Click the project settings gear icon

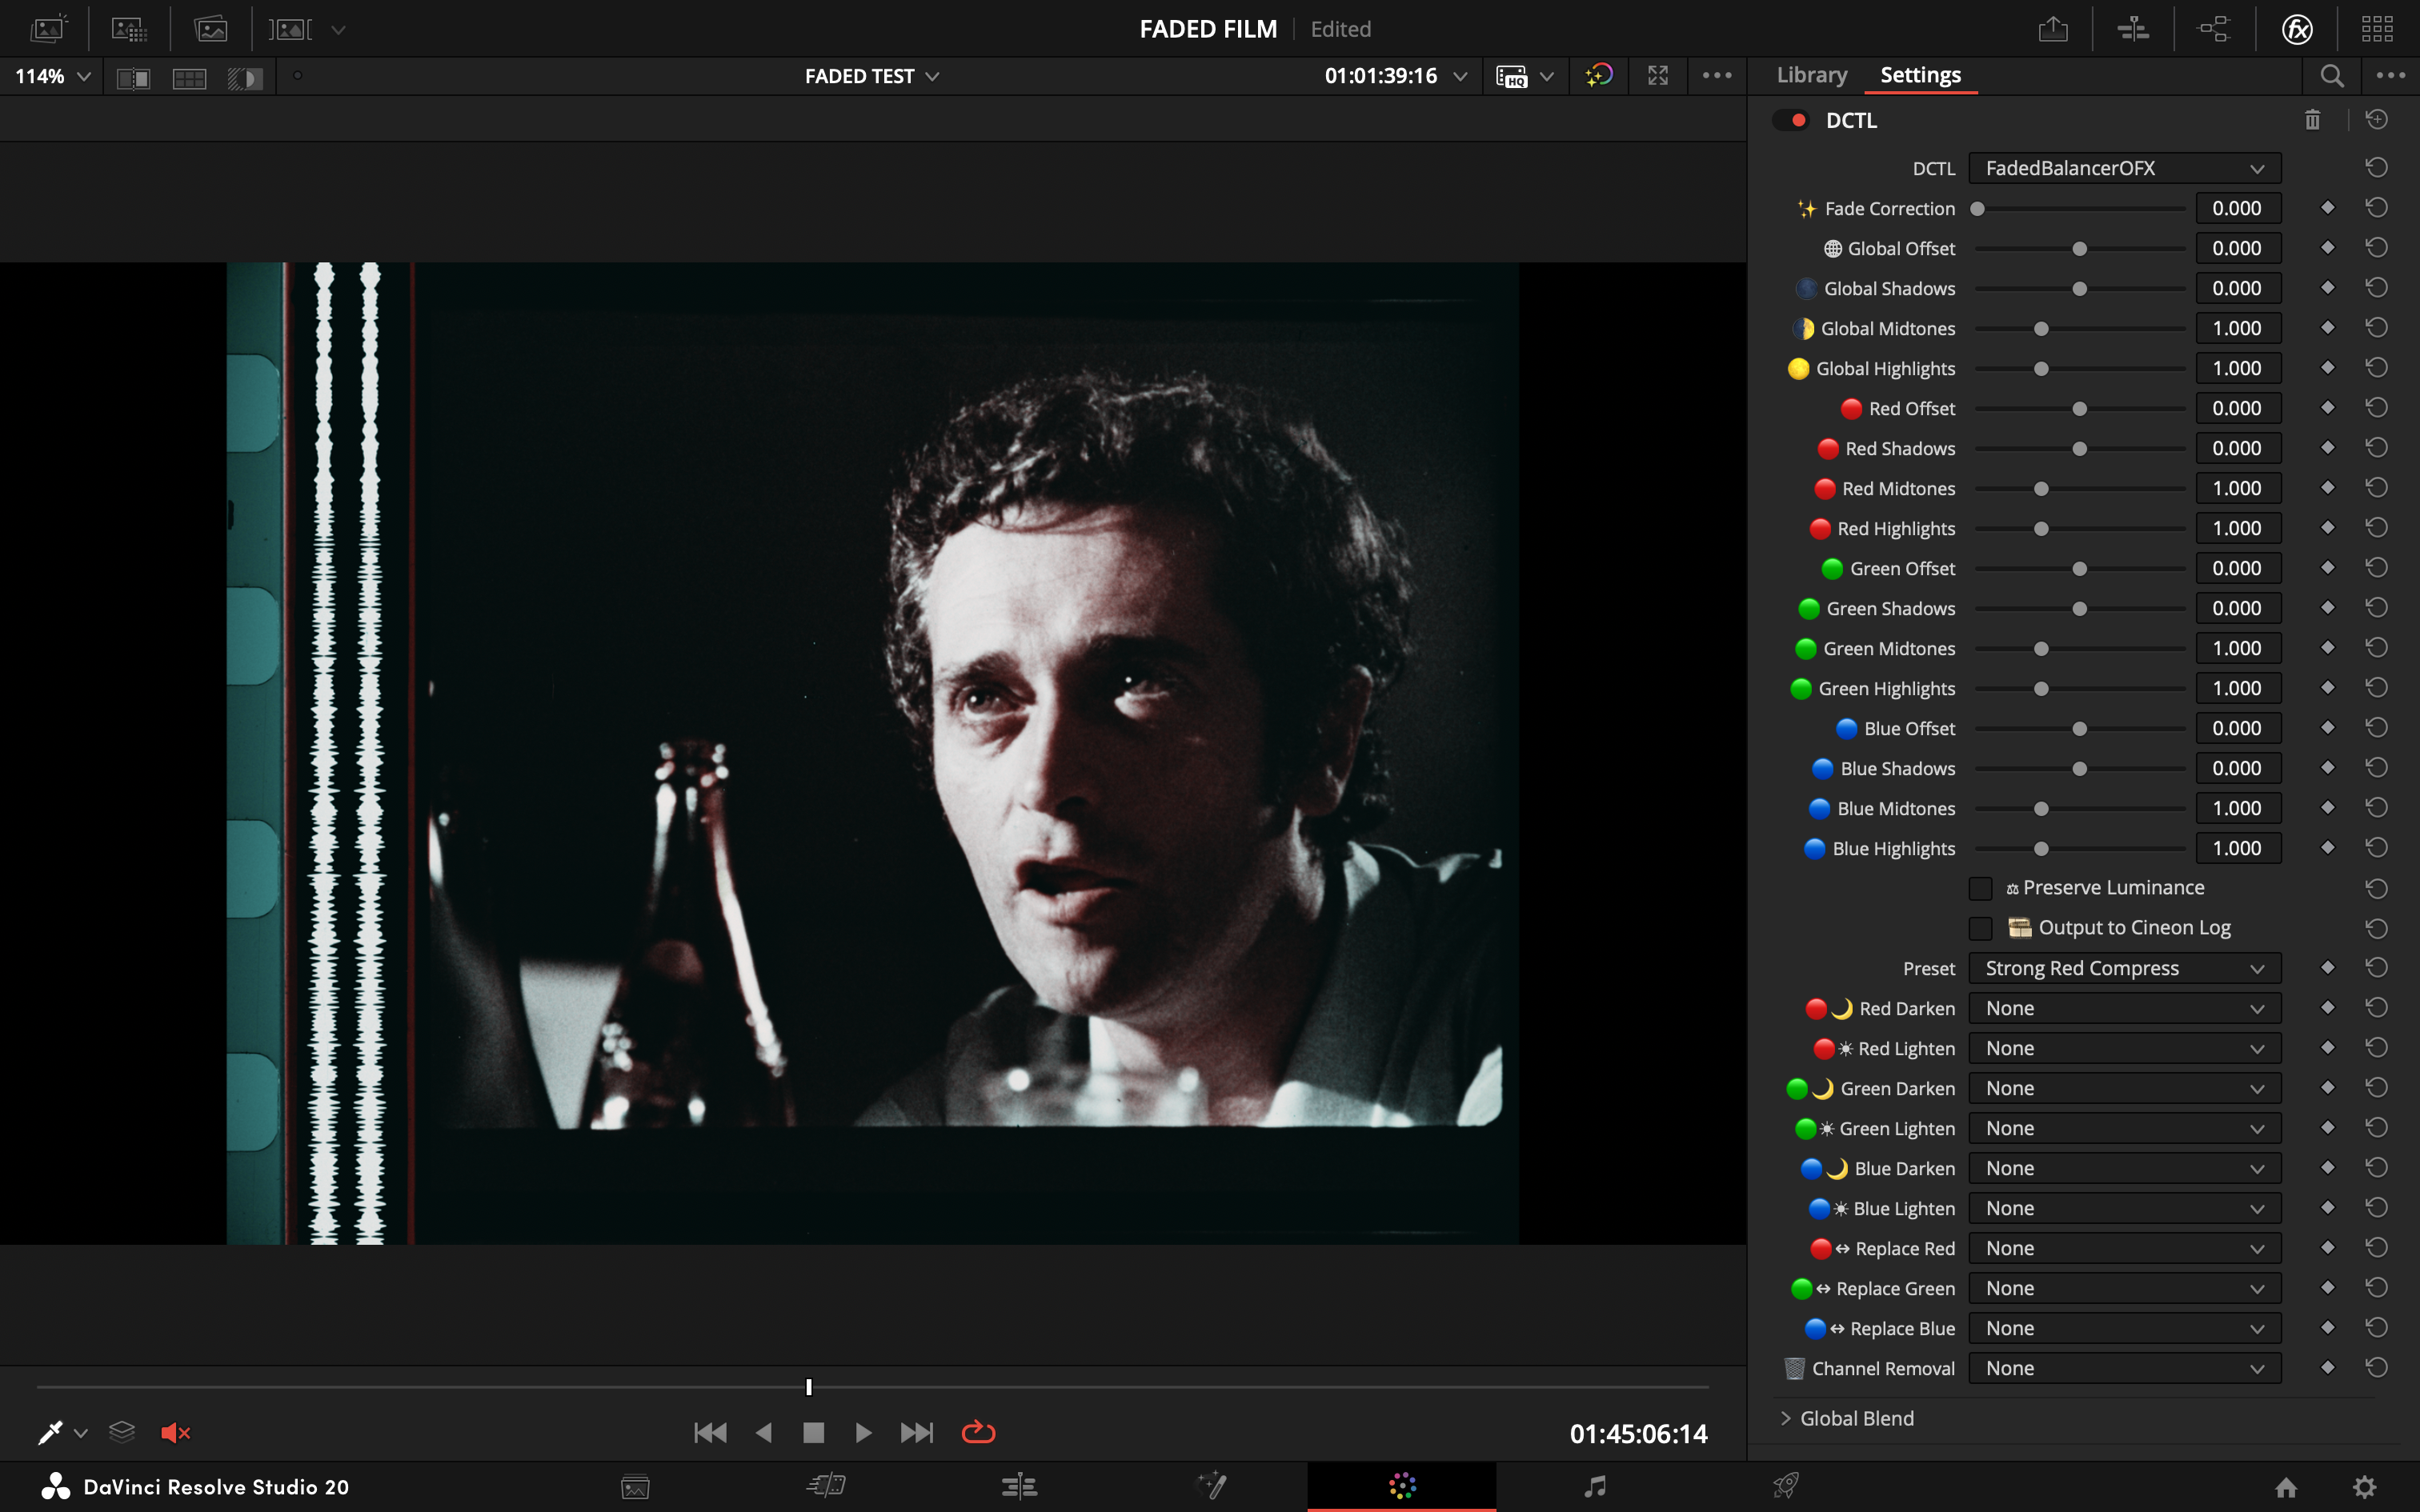(2364, 1487)
